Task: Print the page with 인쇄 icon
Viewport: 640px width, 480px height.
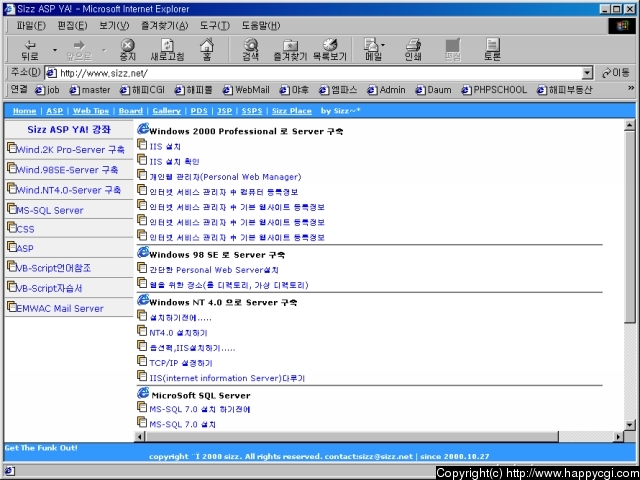Action: [413, 50]
